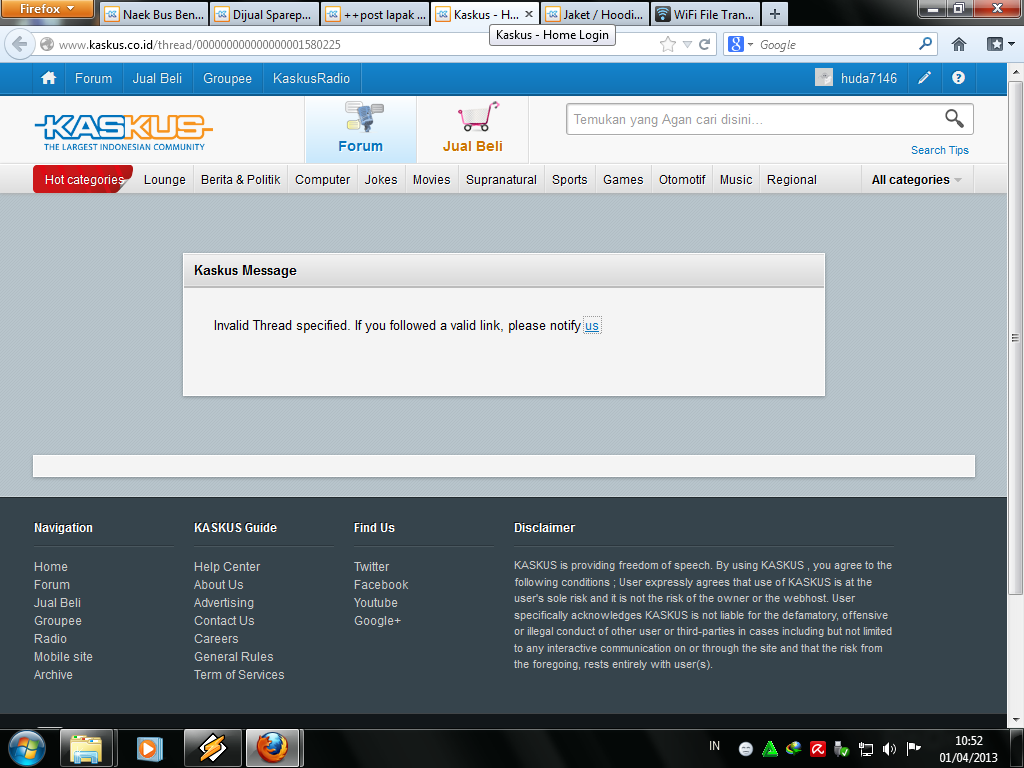Open the Supranatural category
Viewport: 1024px width, 768px height.
click(x=501, y=180)
